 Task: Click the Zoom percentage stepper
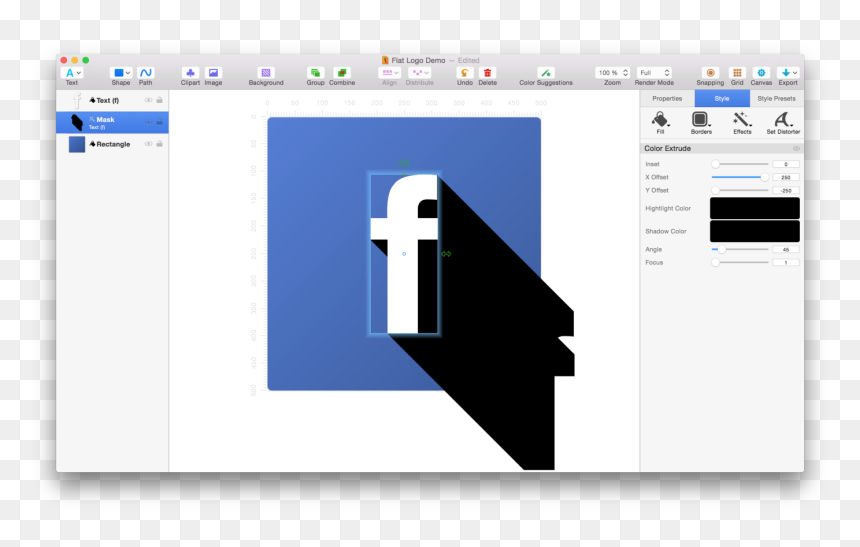pyautogui.click(x=625, y=72)
